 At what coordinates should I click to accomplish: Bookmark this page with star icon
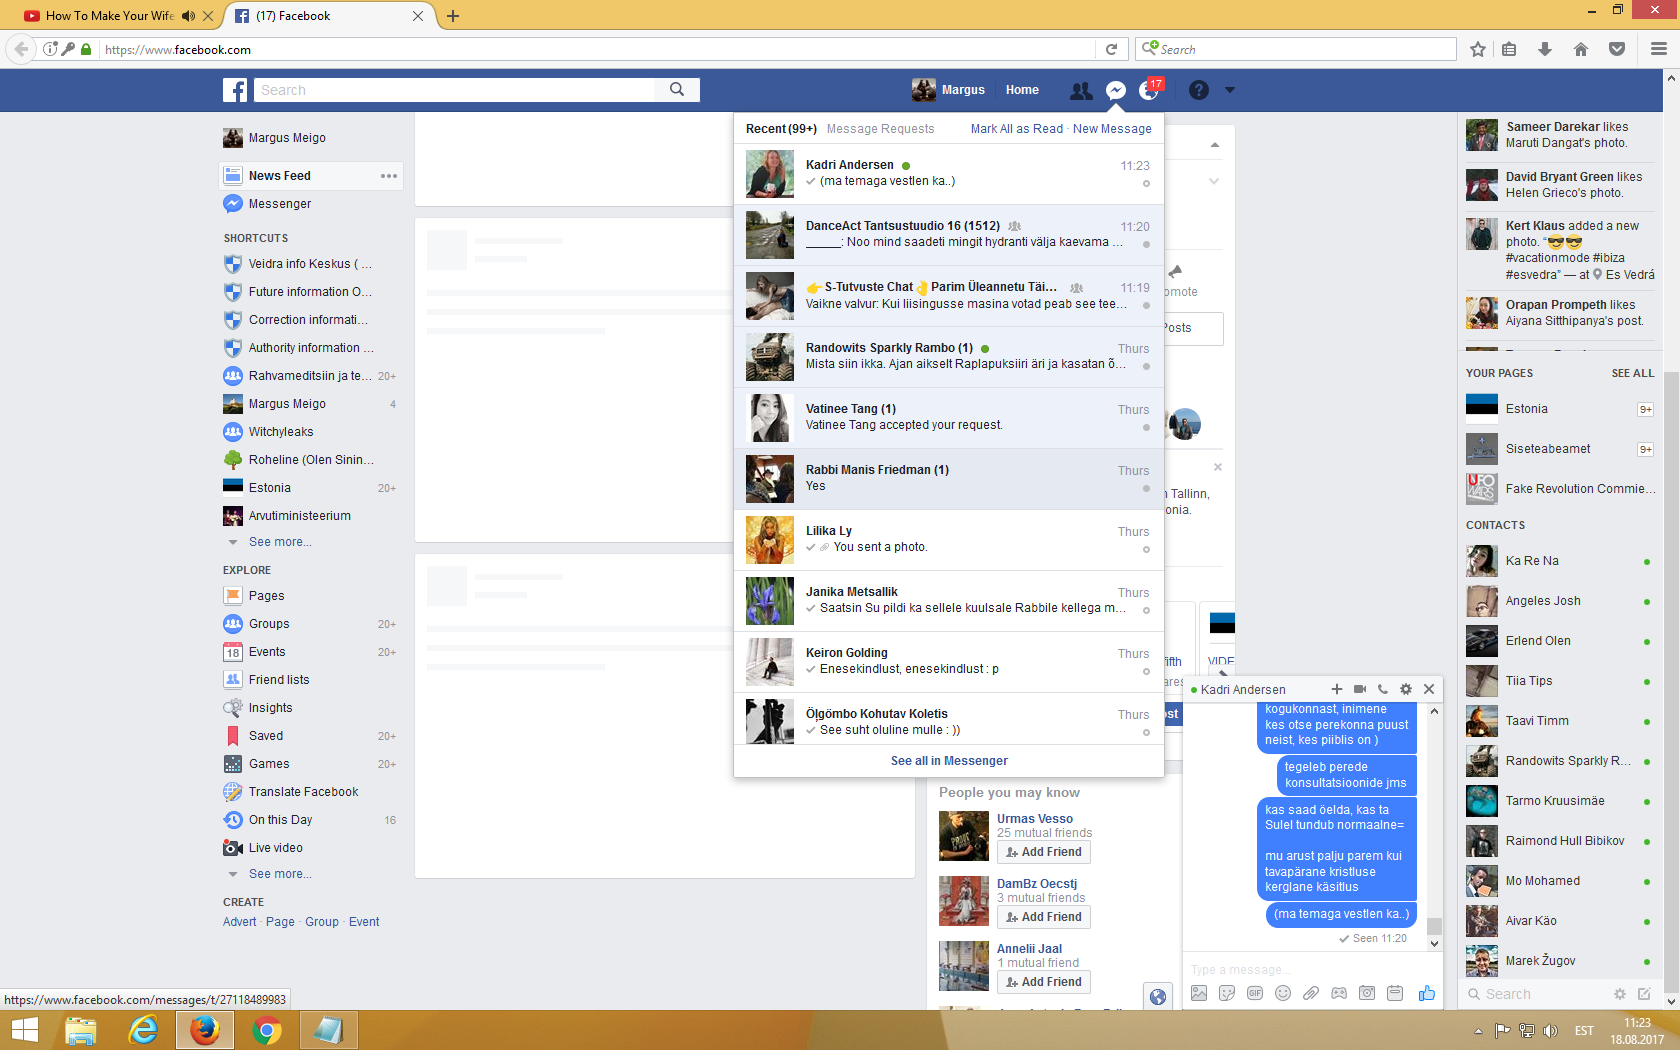1478,49
